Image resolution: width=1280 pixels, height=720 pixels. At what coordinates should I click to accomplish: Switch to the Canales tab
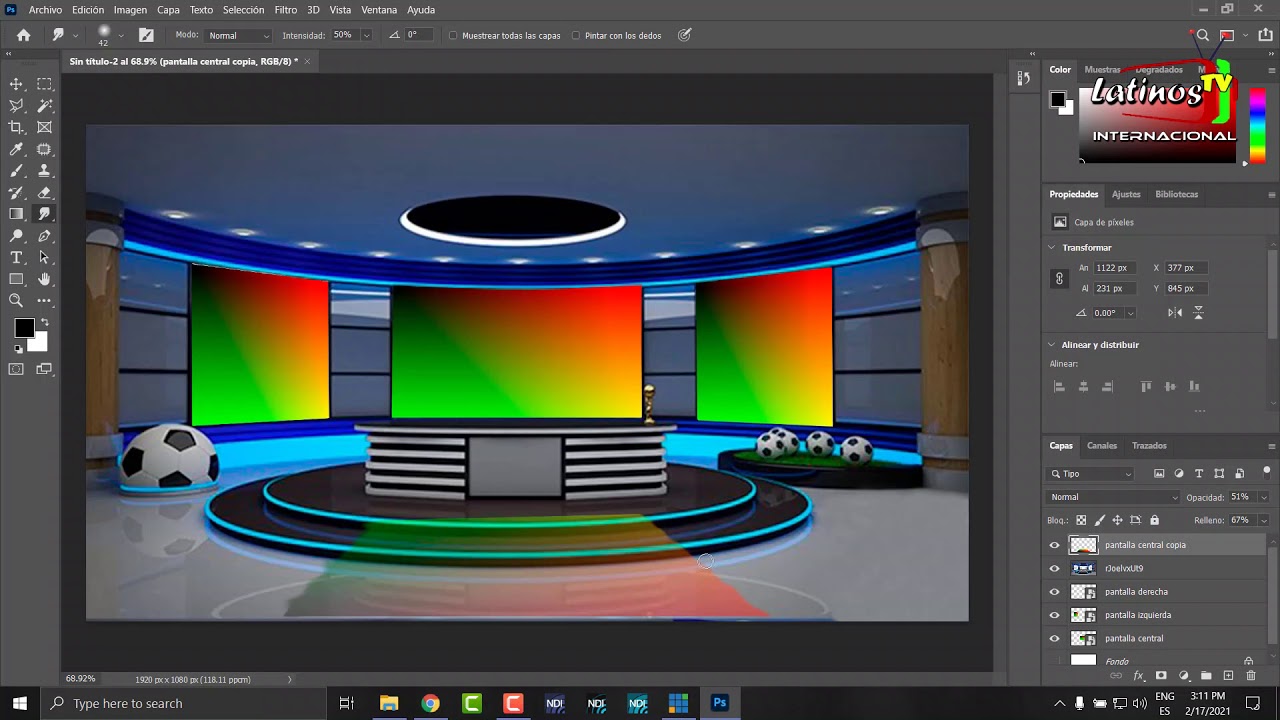pos(1102,446)
